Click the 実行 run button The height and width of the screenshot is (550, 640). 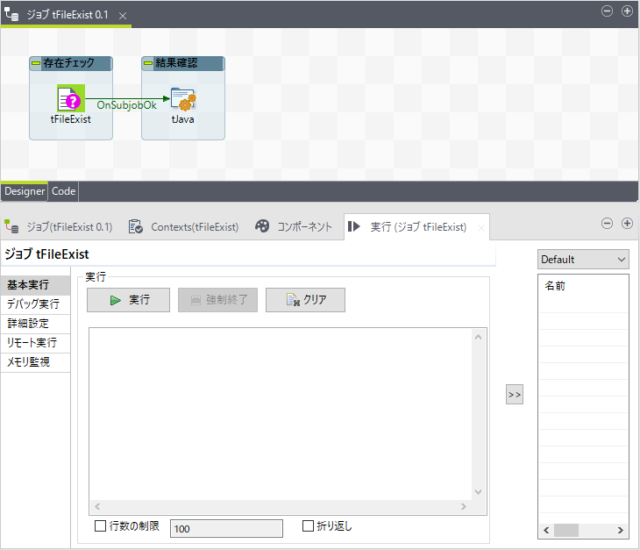coord(128,300)
